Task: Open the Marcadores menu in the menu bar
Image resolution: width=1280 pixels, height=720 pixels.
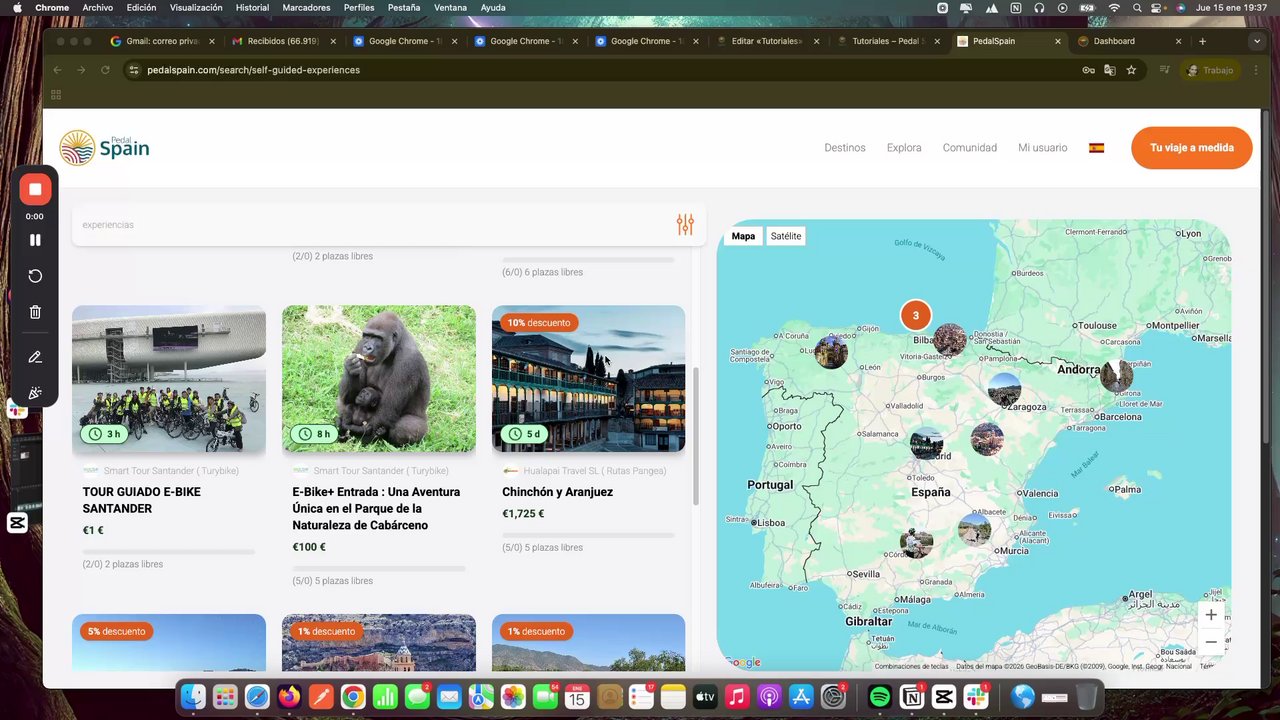Action: tap(306, 7)
